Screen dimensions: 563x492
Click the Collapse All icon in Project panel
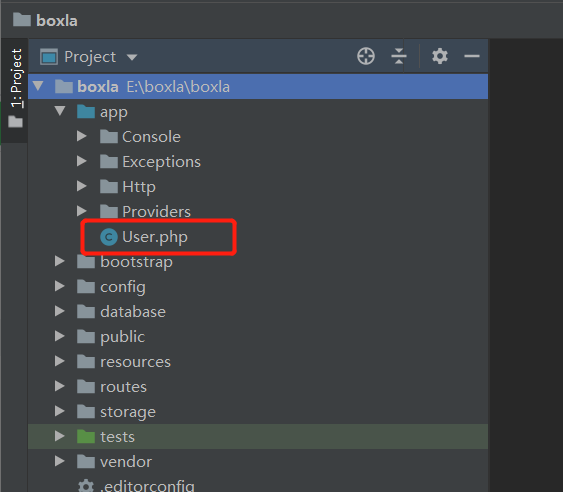tap(399, 56)
